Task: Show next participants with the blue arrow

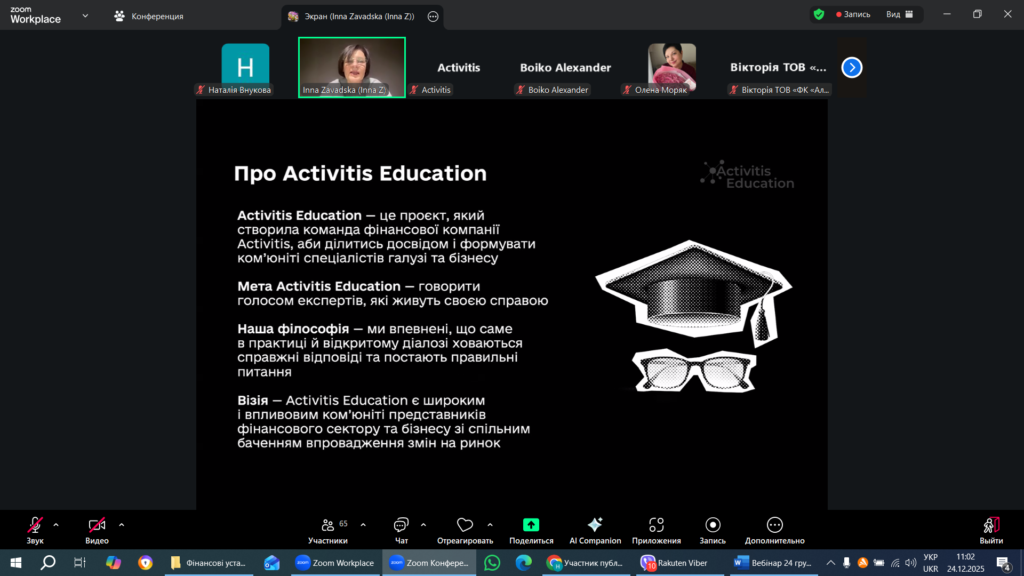Action: click(851, 67)
